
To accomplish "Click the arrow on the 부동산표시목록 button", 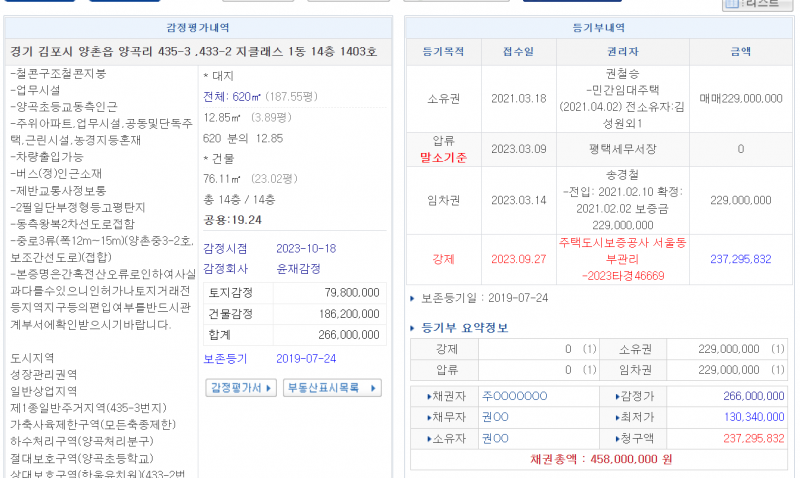I will tap(374, 388).
